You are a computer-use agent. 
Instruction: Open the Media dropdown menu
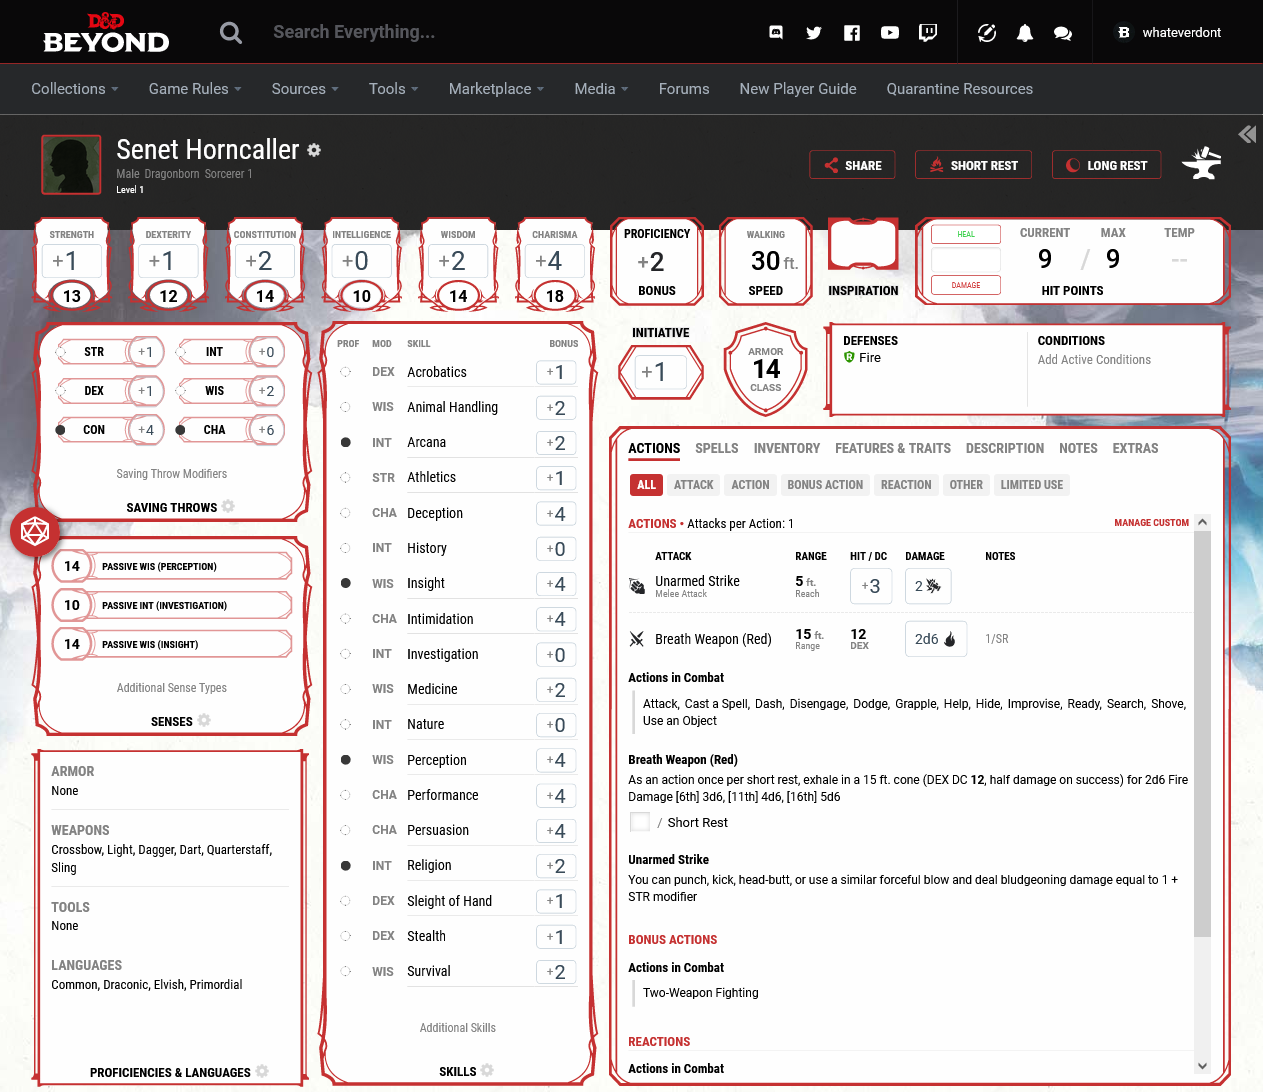click(x=602, y=89)
